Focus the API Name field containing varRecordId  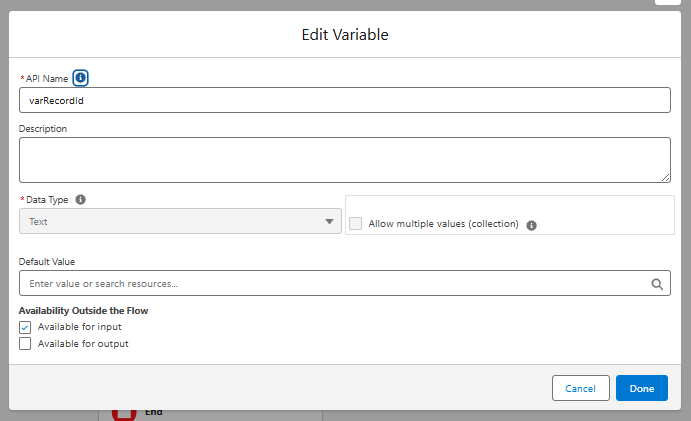tap(345, 100)
